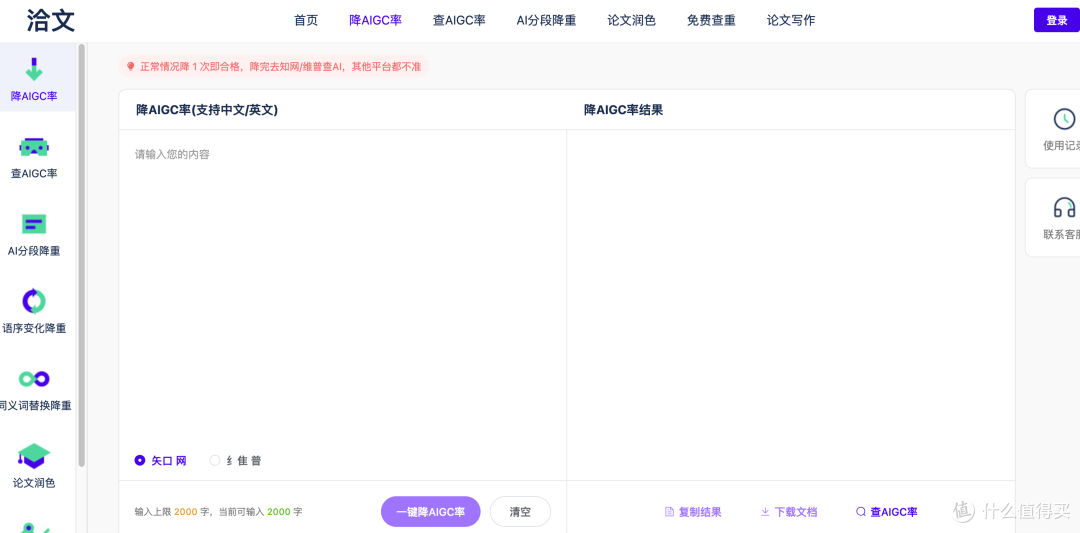Open the 查AIGC率 robot icon in sidebar

tap(34, 147)
